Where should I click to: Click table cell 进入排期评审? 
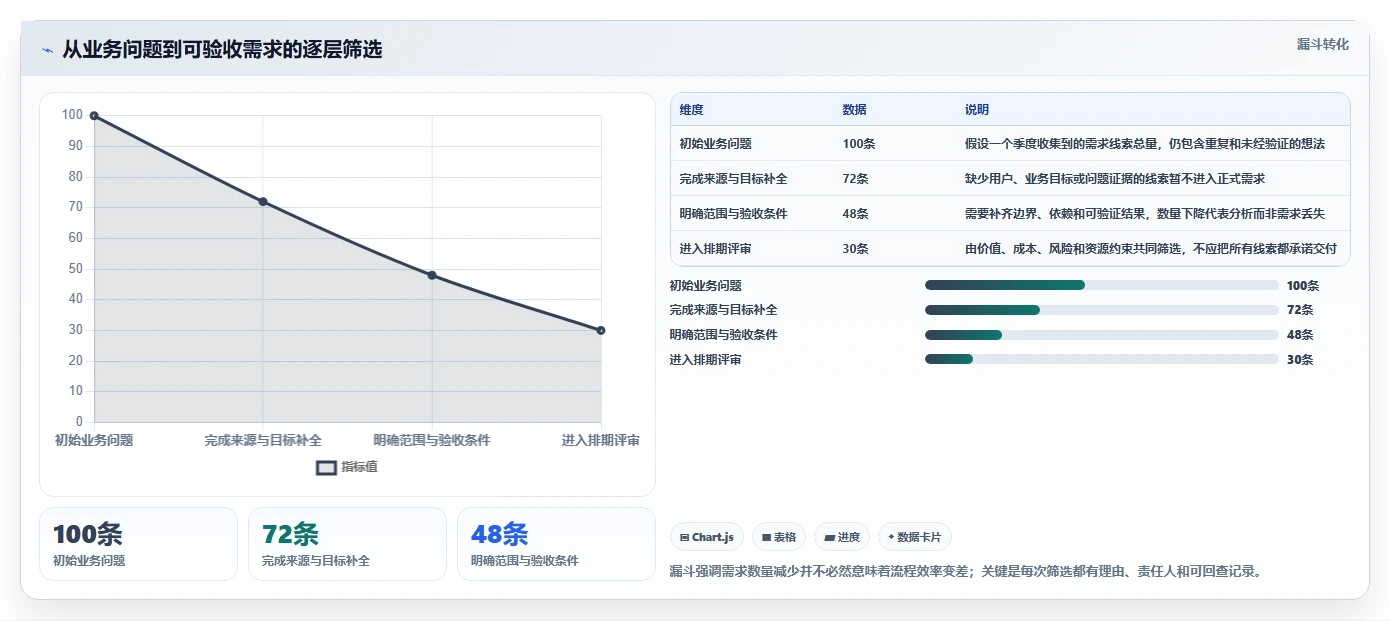(716, 249)
